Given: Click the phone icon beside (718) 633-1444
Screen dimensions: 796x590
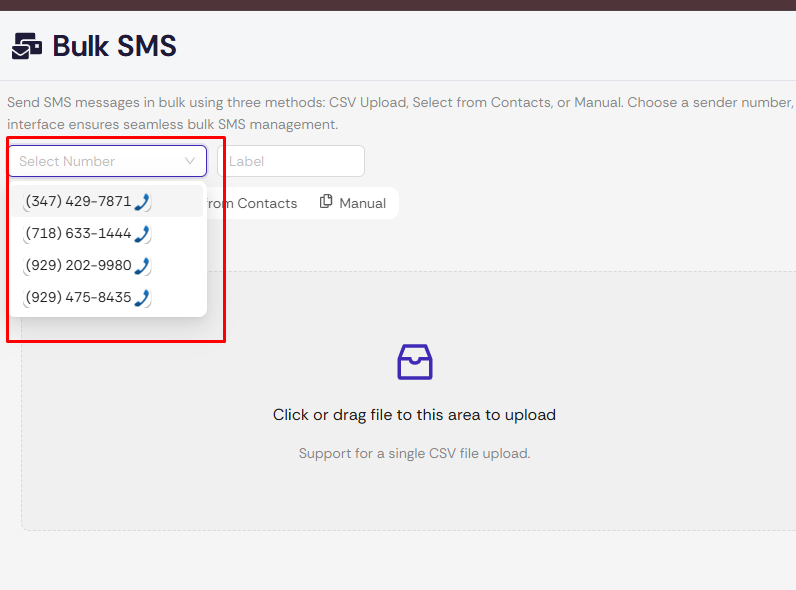Looking at the screenshot, I should click(142, 234).
